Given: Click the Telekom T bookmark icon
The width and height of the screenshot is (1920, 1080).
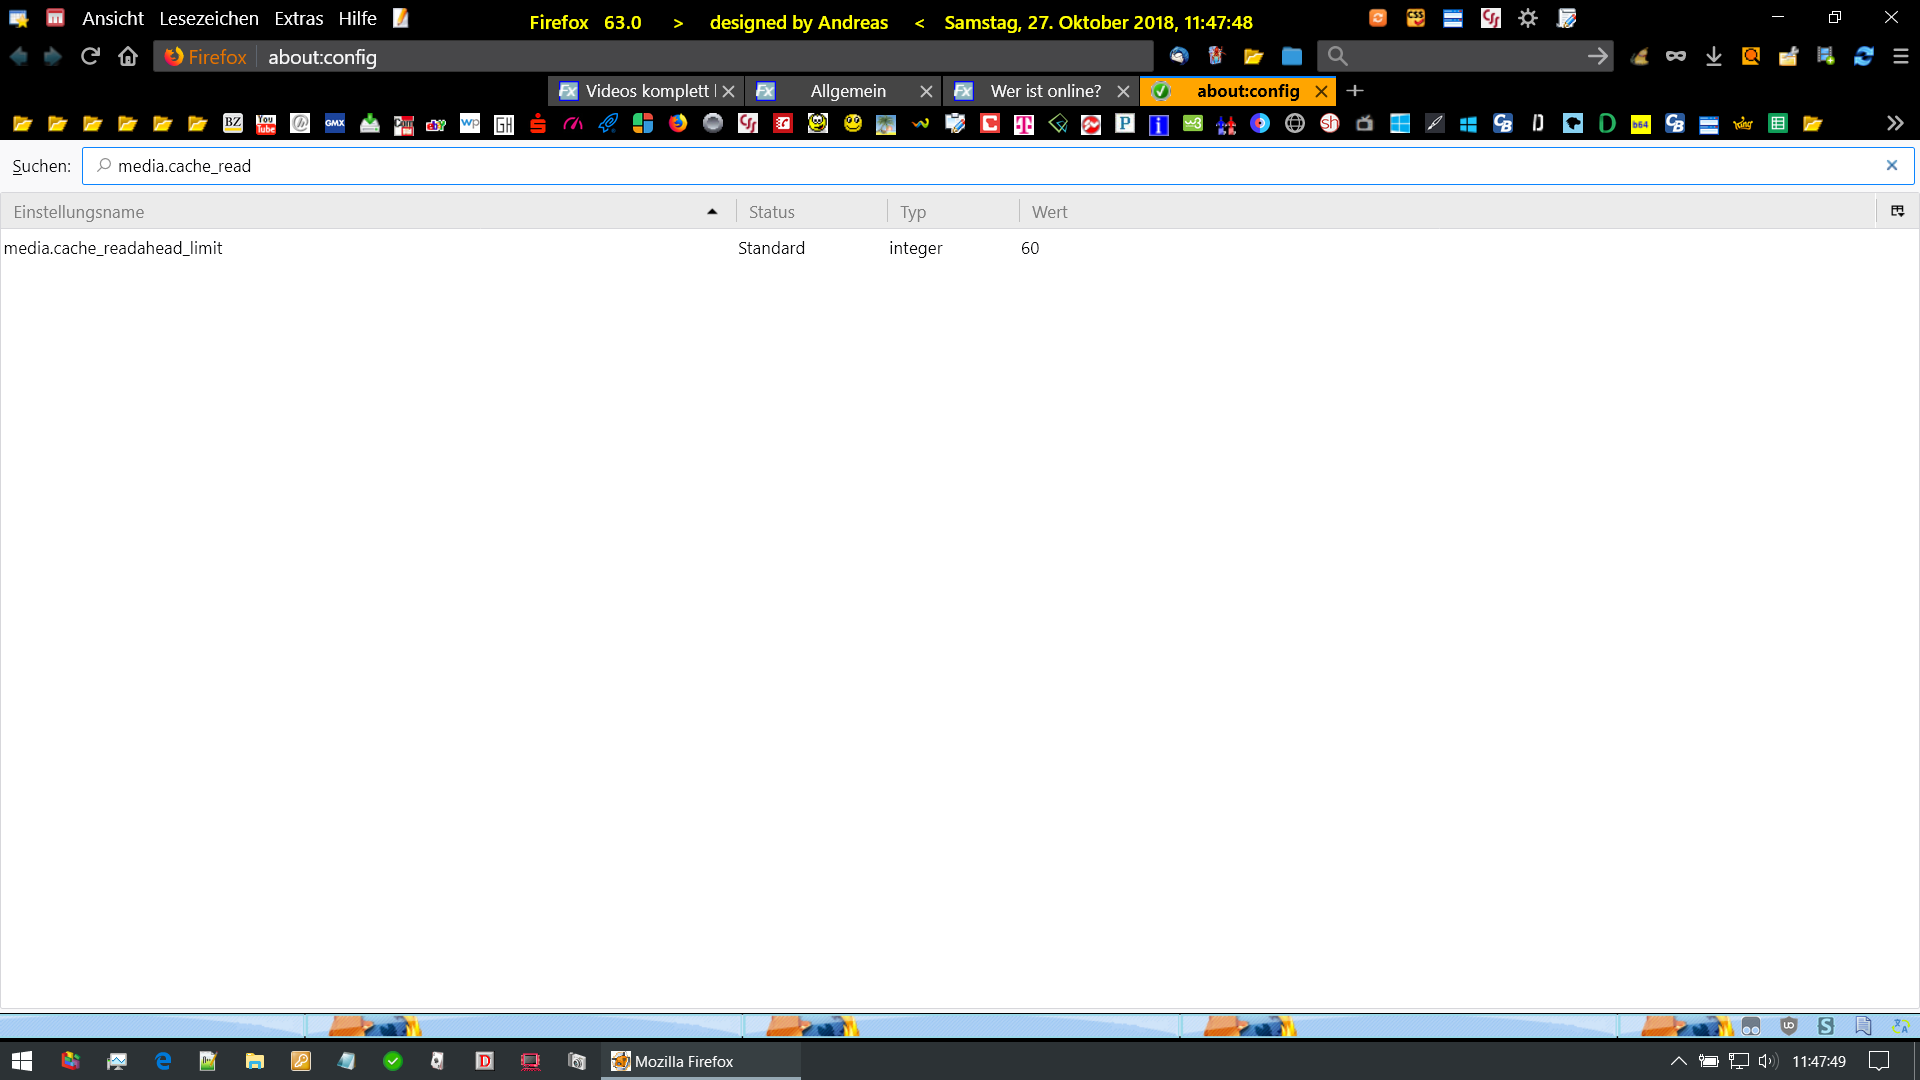Looking at the screenshot, I should (1023, 124).
